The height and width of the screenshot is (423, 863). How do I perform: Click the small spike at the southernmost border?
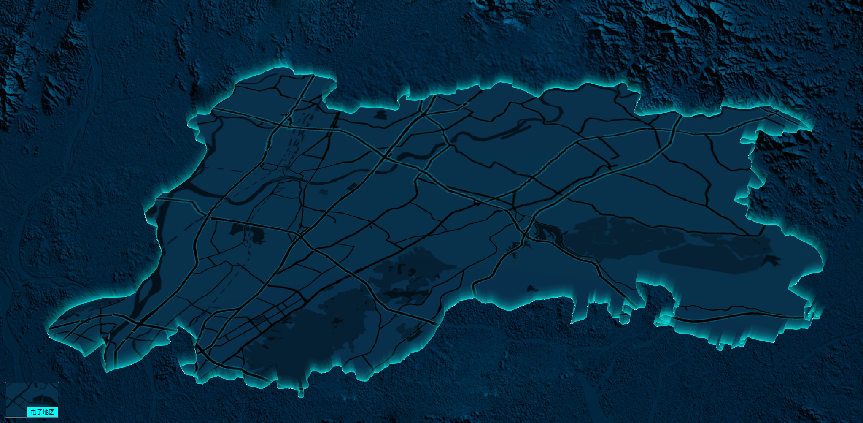pos(301,391)
